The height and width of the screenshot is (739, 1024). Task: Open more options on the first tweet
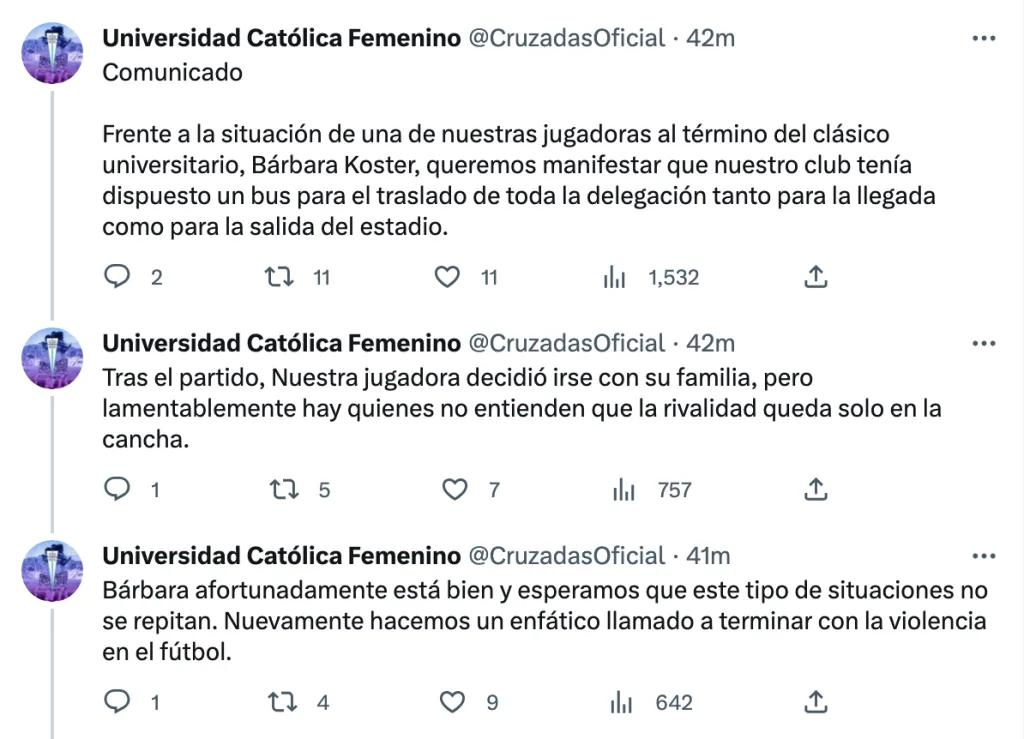click(x=984, y=39)
